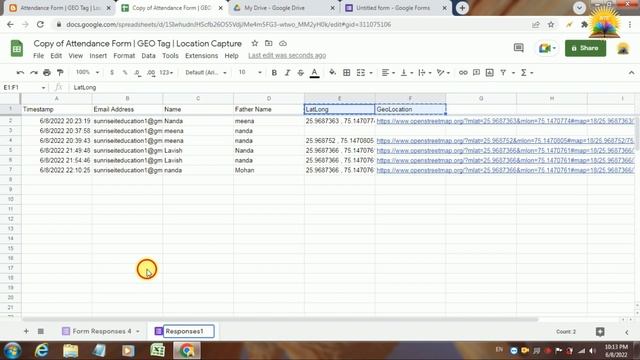Open the Format menu
640x360 pixels.
[x=124, y=56]
